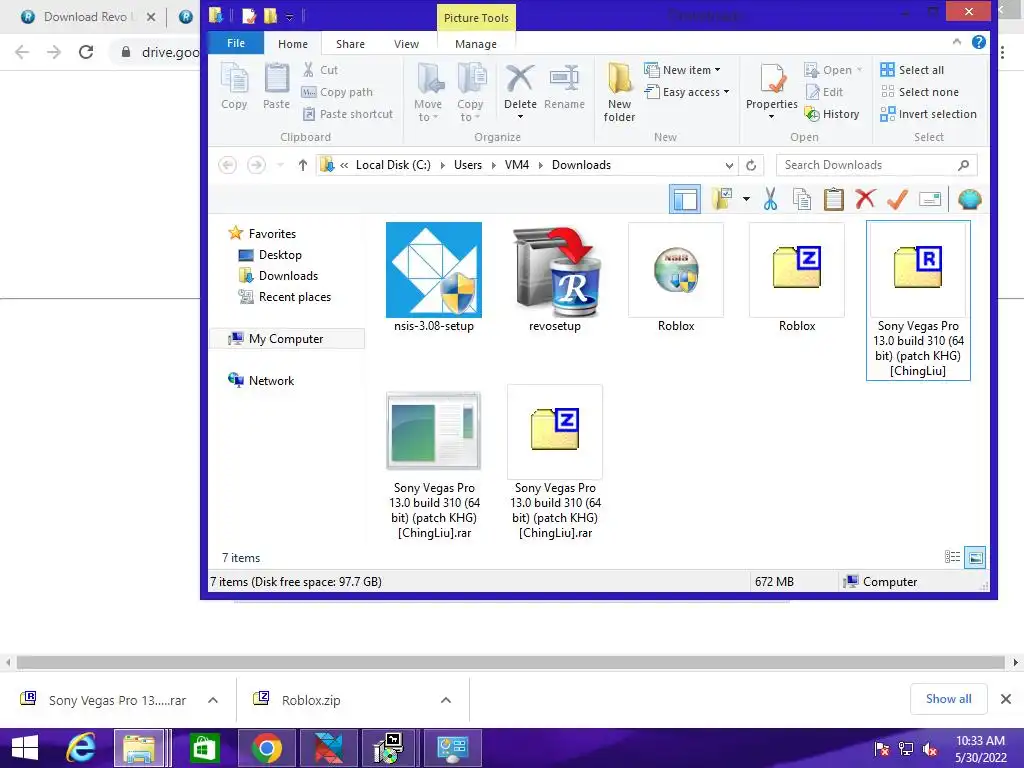Open Explorer help question mark icon

(x=978, y=42)
